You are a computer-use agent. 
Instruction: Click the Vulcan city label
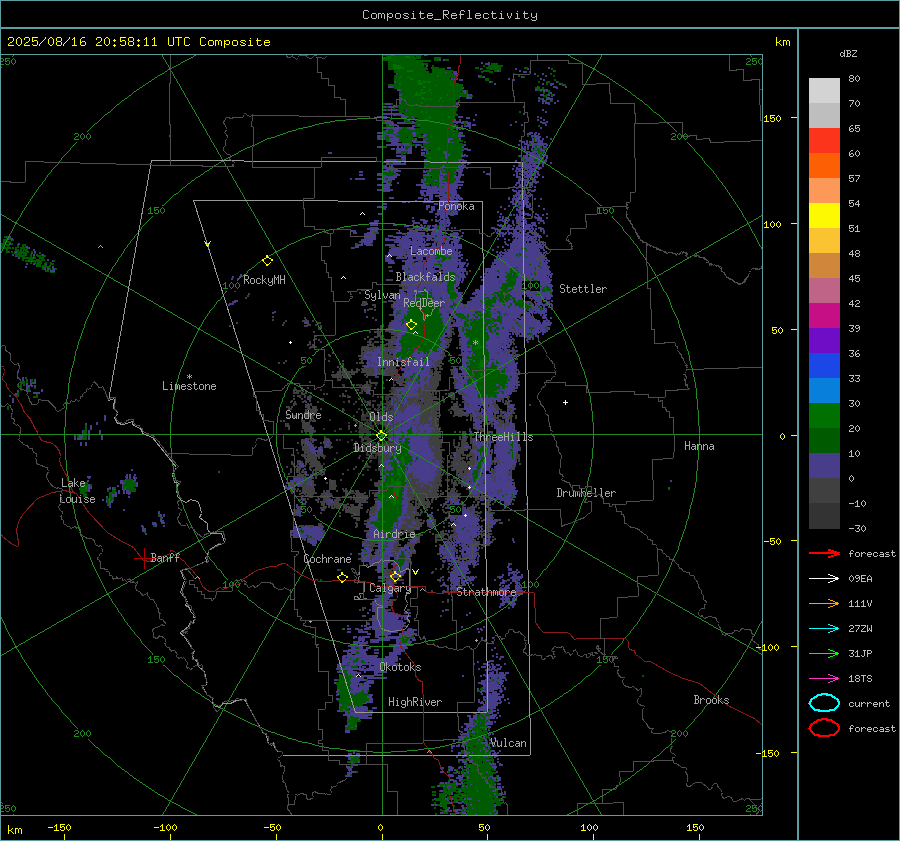[508, 743]
